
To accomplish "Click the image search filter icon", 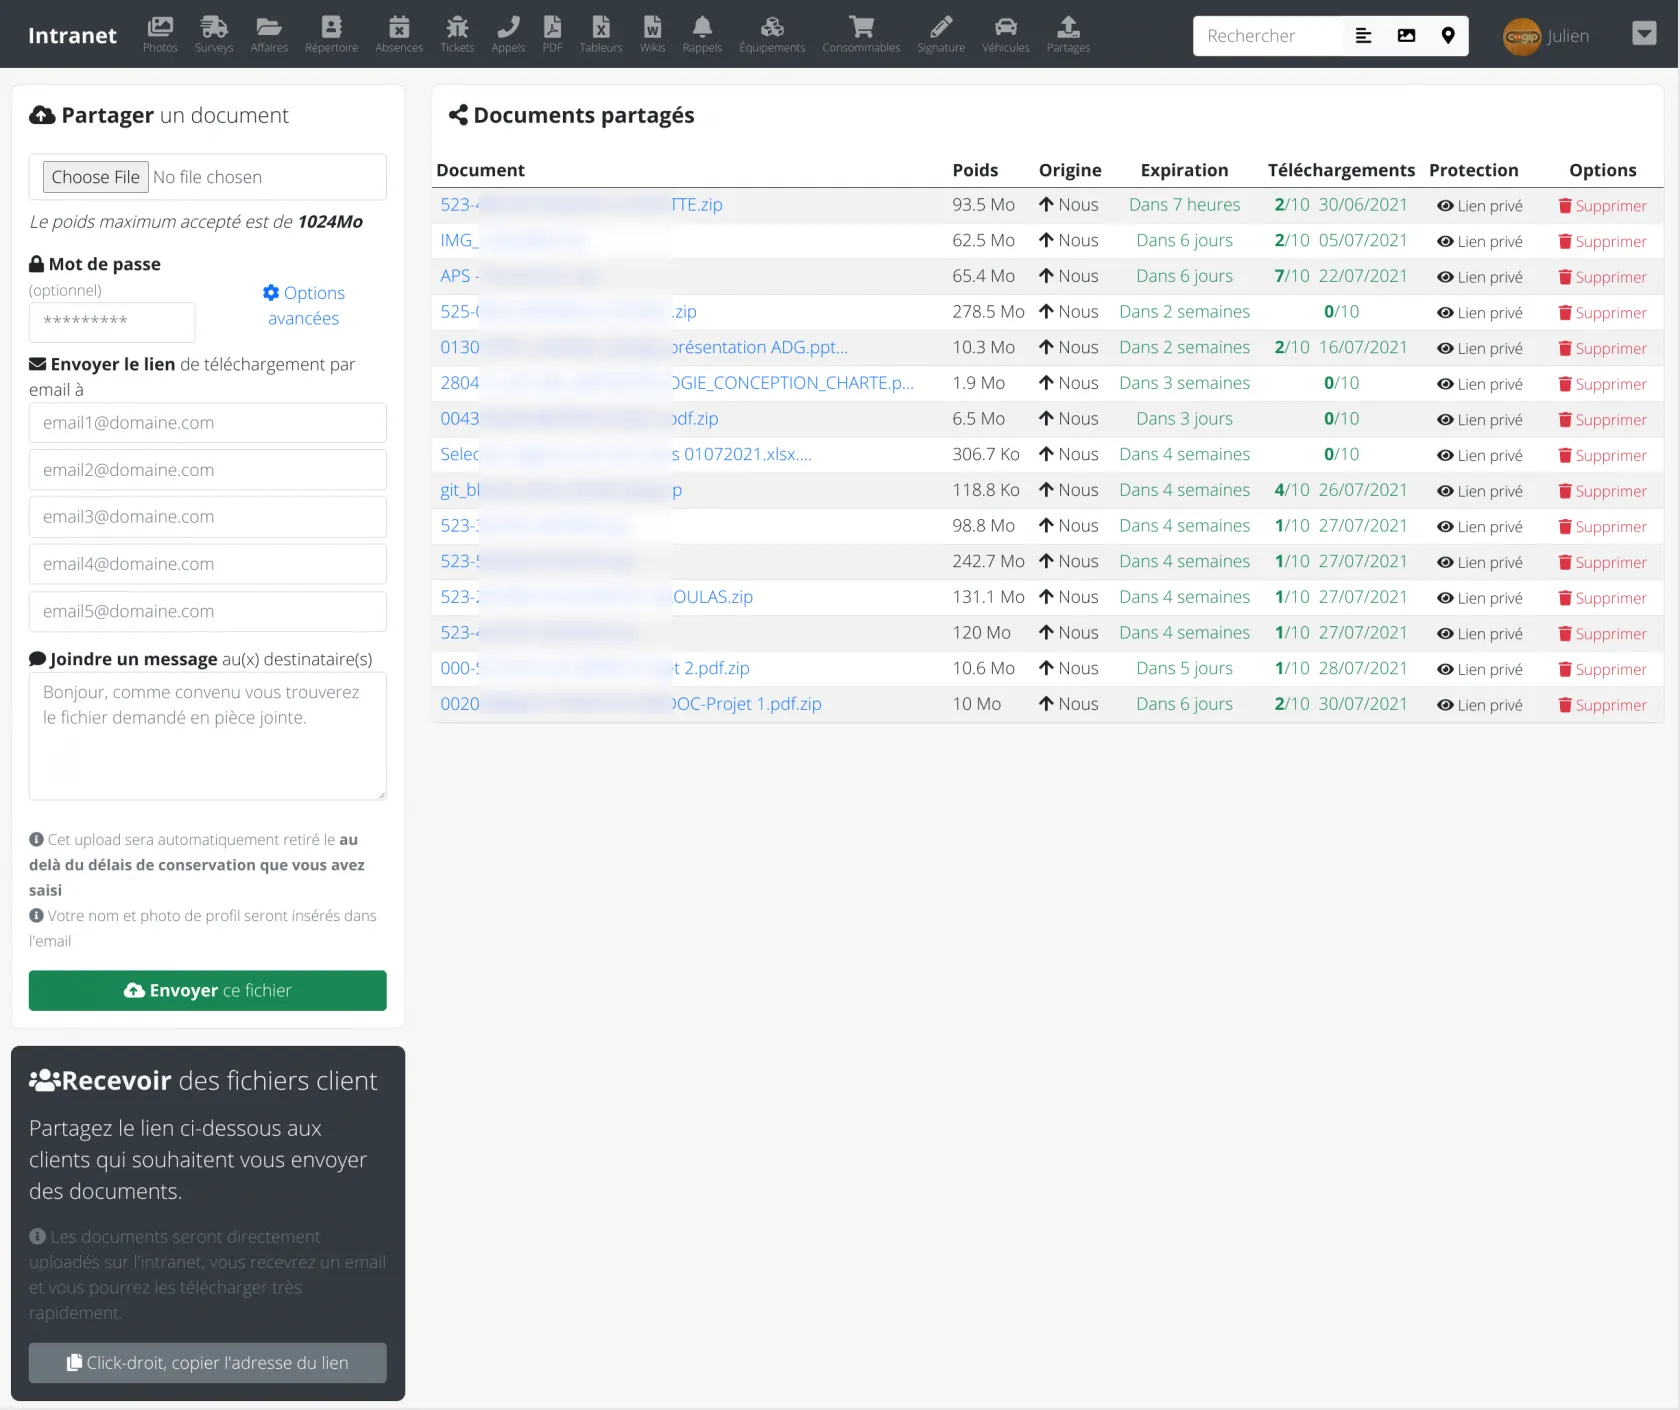I will [x=1406, y=36].
